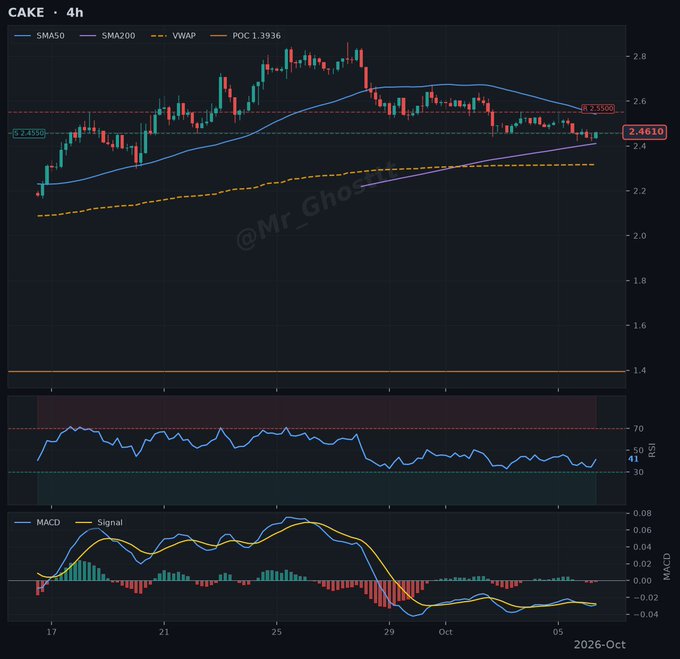This screenshot has width=680, height=659.
Task: Click the 1.6 price axis label
Action: (640, 326)
